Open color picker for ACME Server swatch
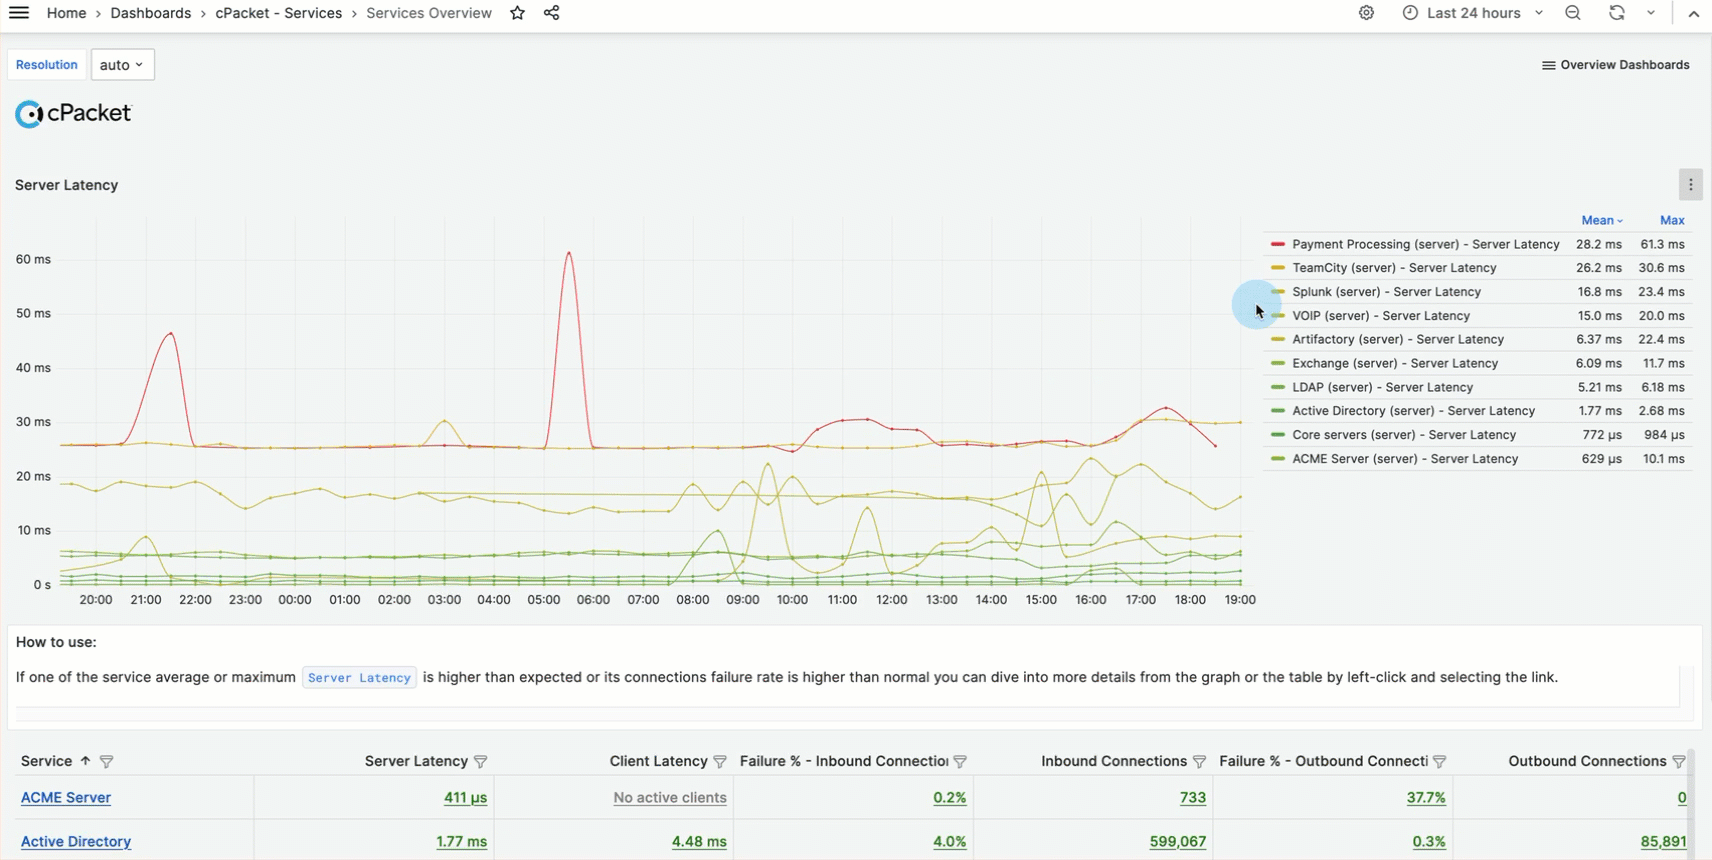This screenshot has width=1712, height=860. click(1277, 459)
